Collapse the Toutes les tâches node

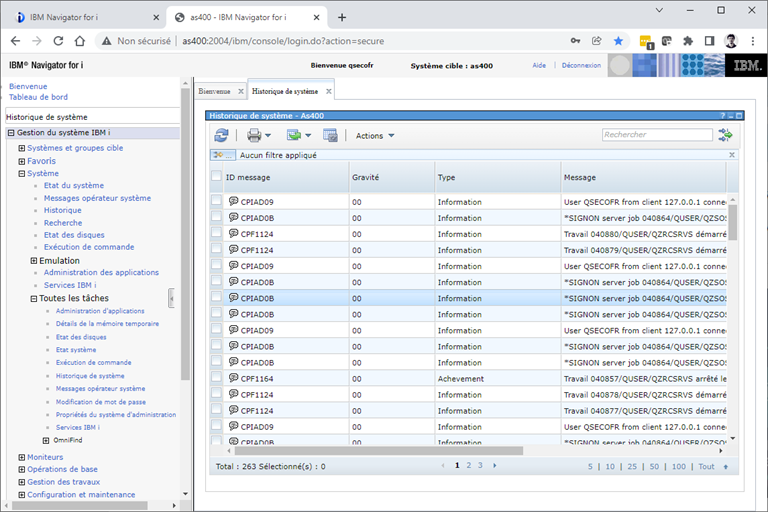(34, 298)
